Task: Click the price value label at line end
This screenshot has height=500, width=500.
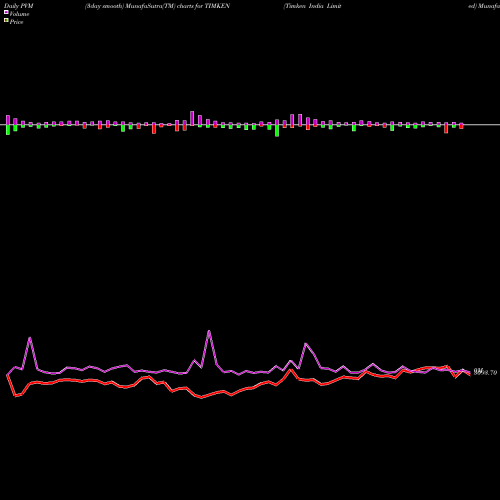Action: point(485,372)
